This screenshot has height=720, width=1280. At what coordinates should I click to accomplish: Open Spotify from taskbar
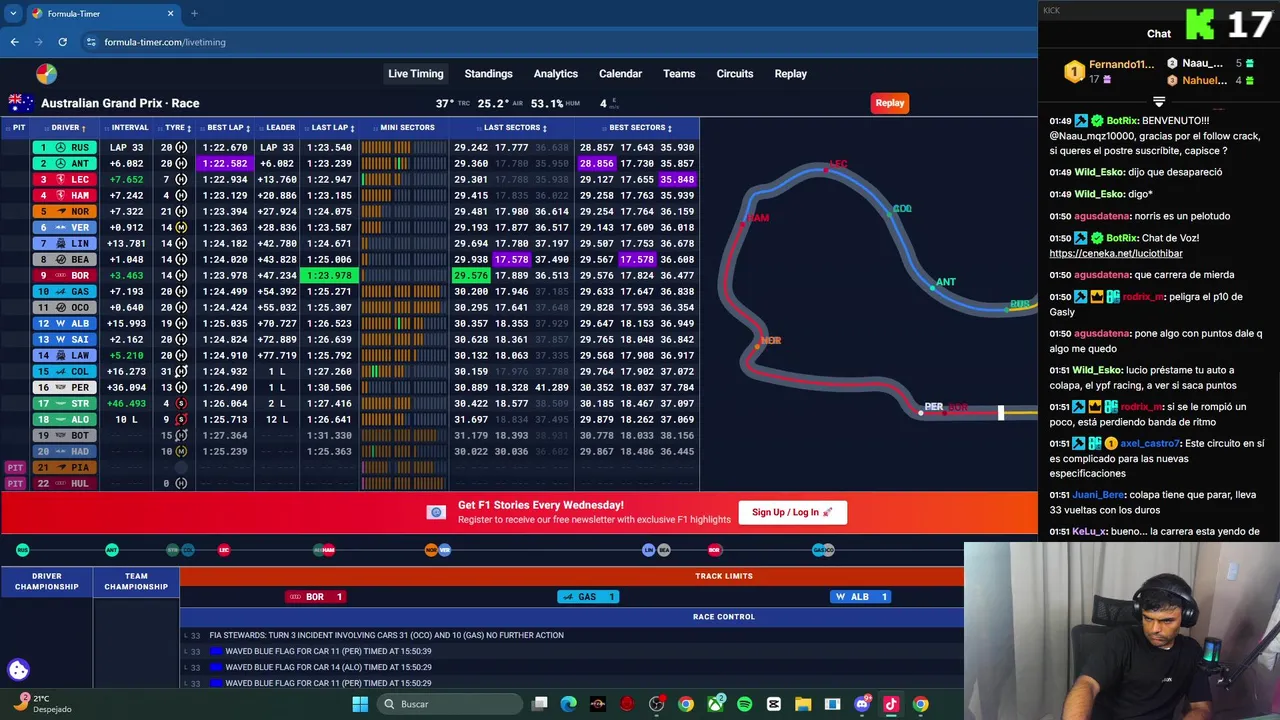point(744,704)
